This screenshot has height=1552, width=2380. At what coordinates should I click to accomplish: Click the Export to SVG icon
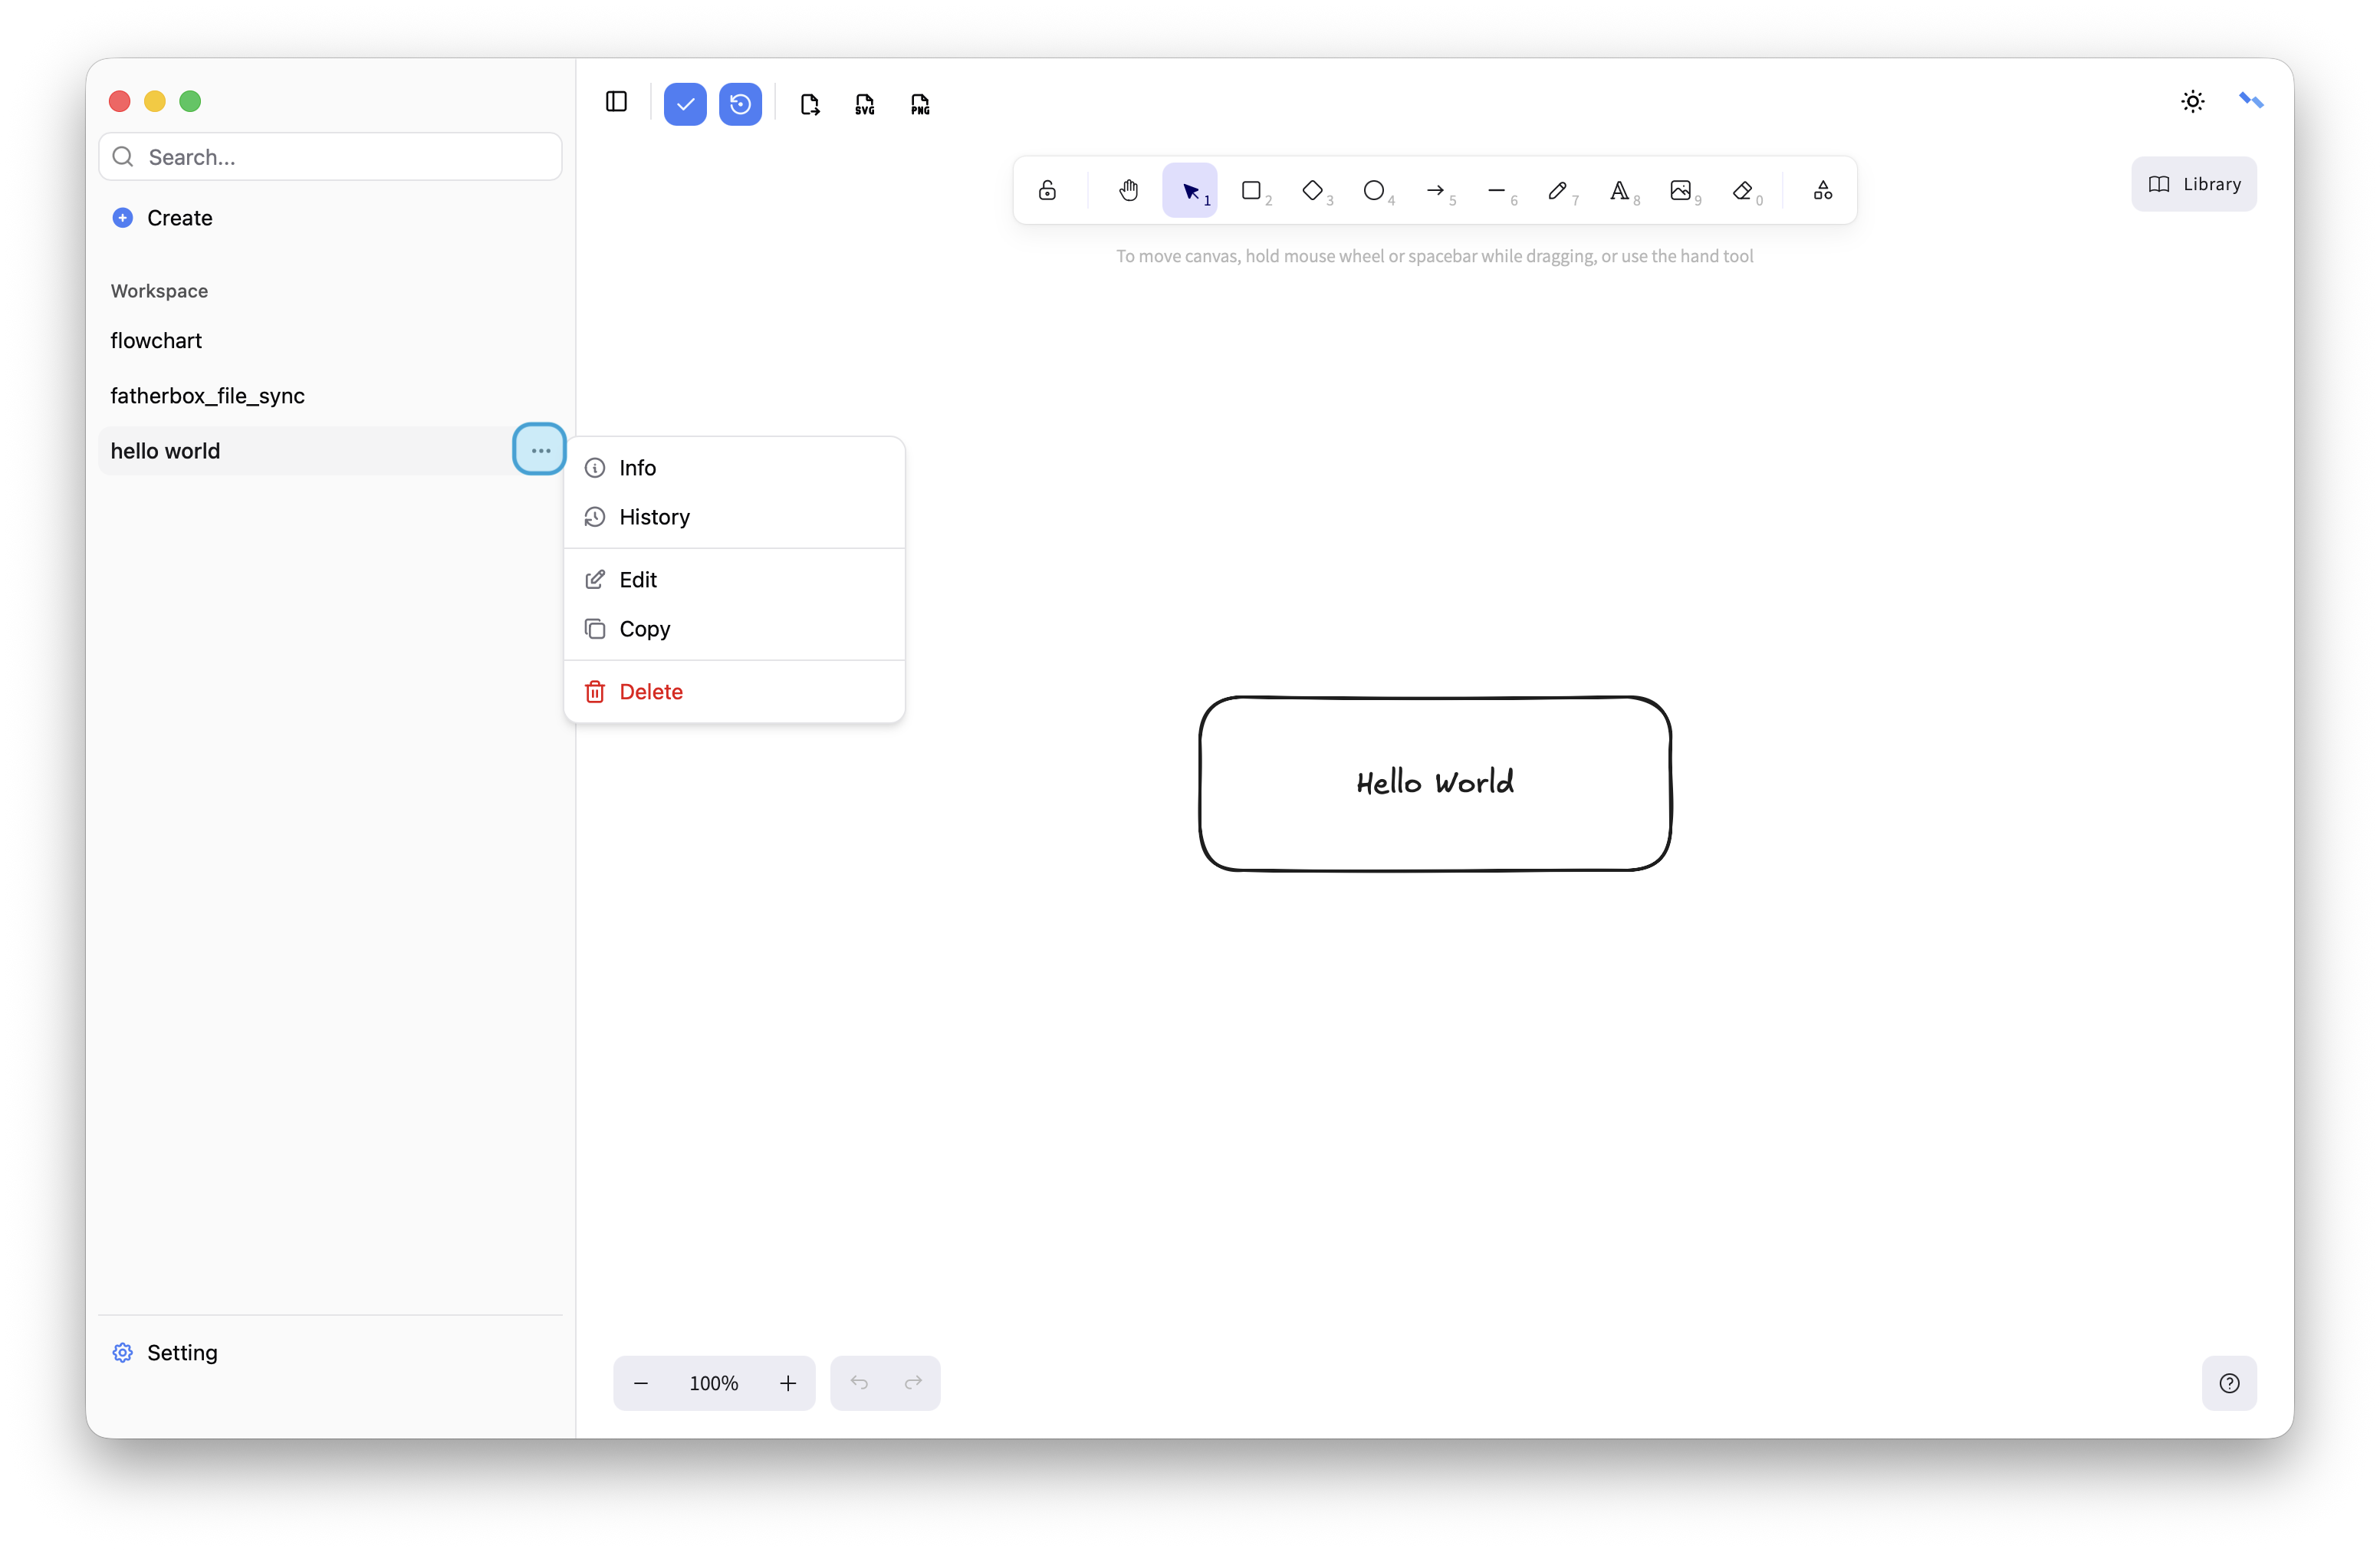tap(865, 104)
